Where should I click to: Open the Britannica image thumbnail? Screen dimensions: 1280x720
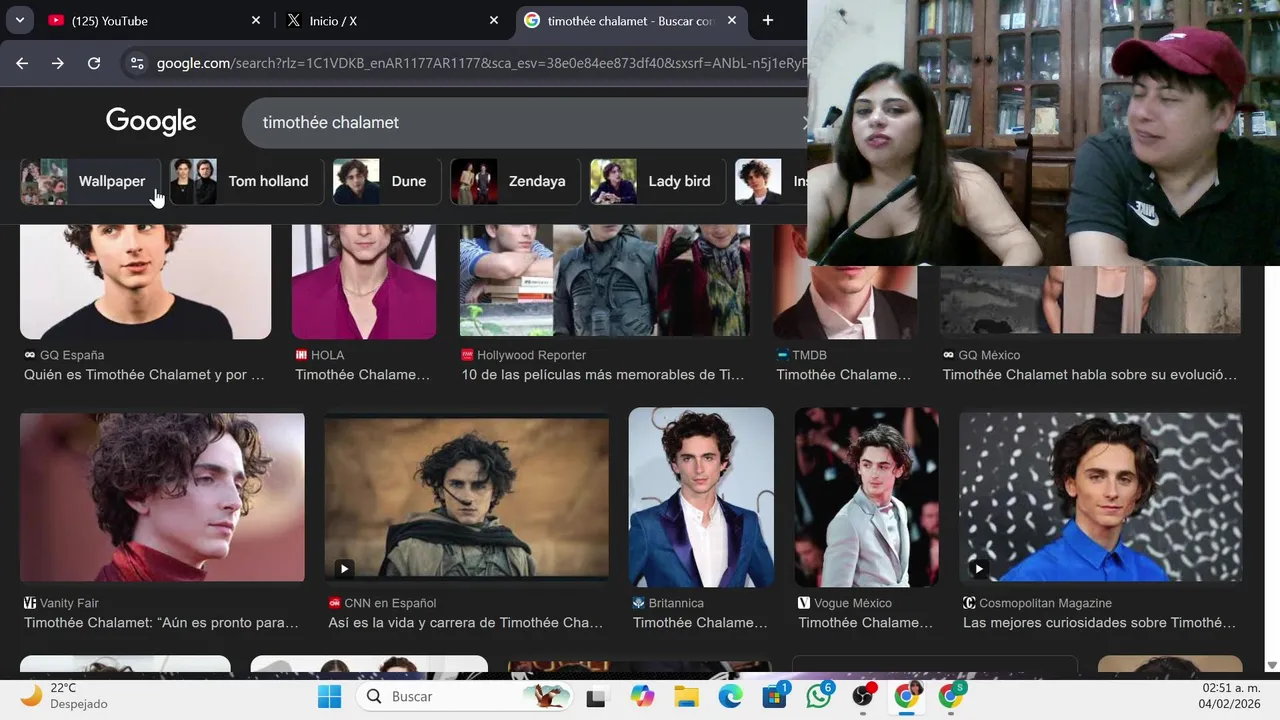pos(701,497)
